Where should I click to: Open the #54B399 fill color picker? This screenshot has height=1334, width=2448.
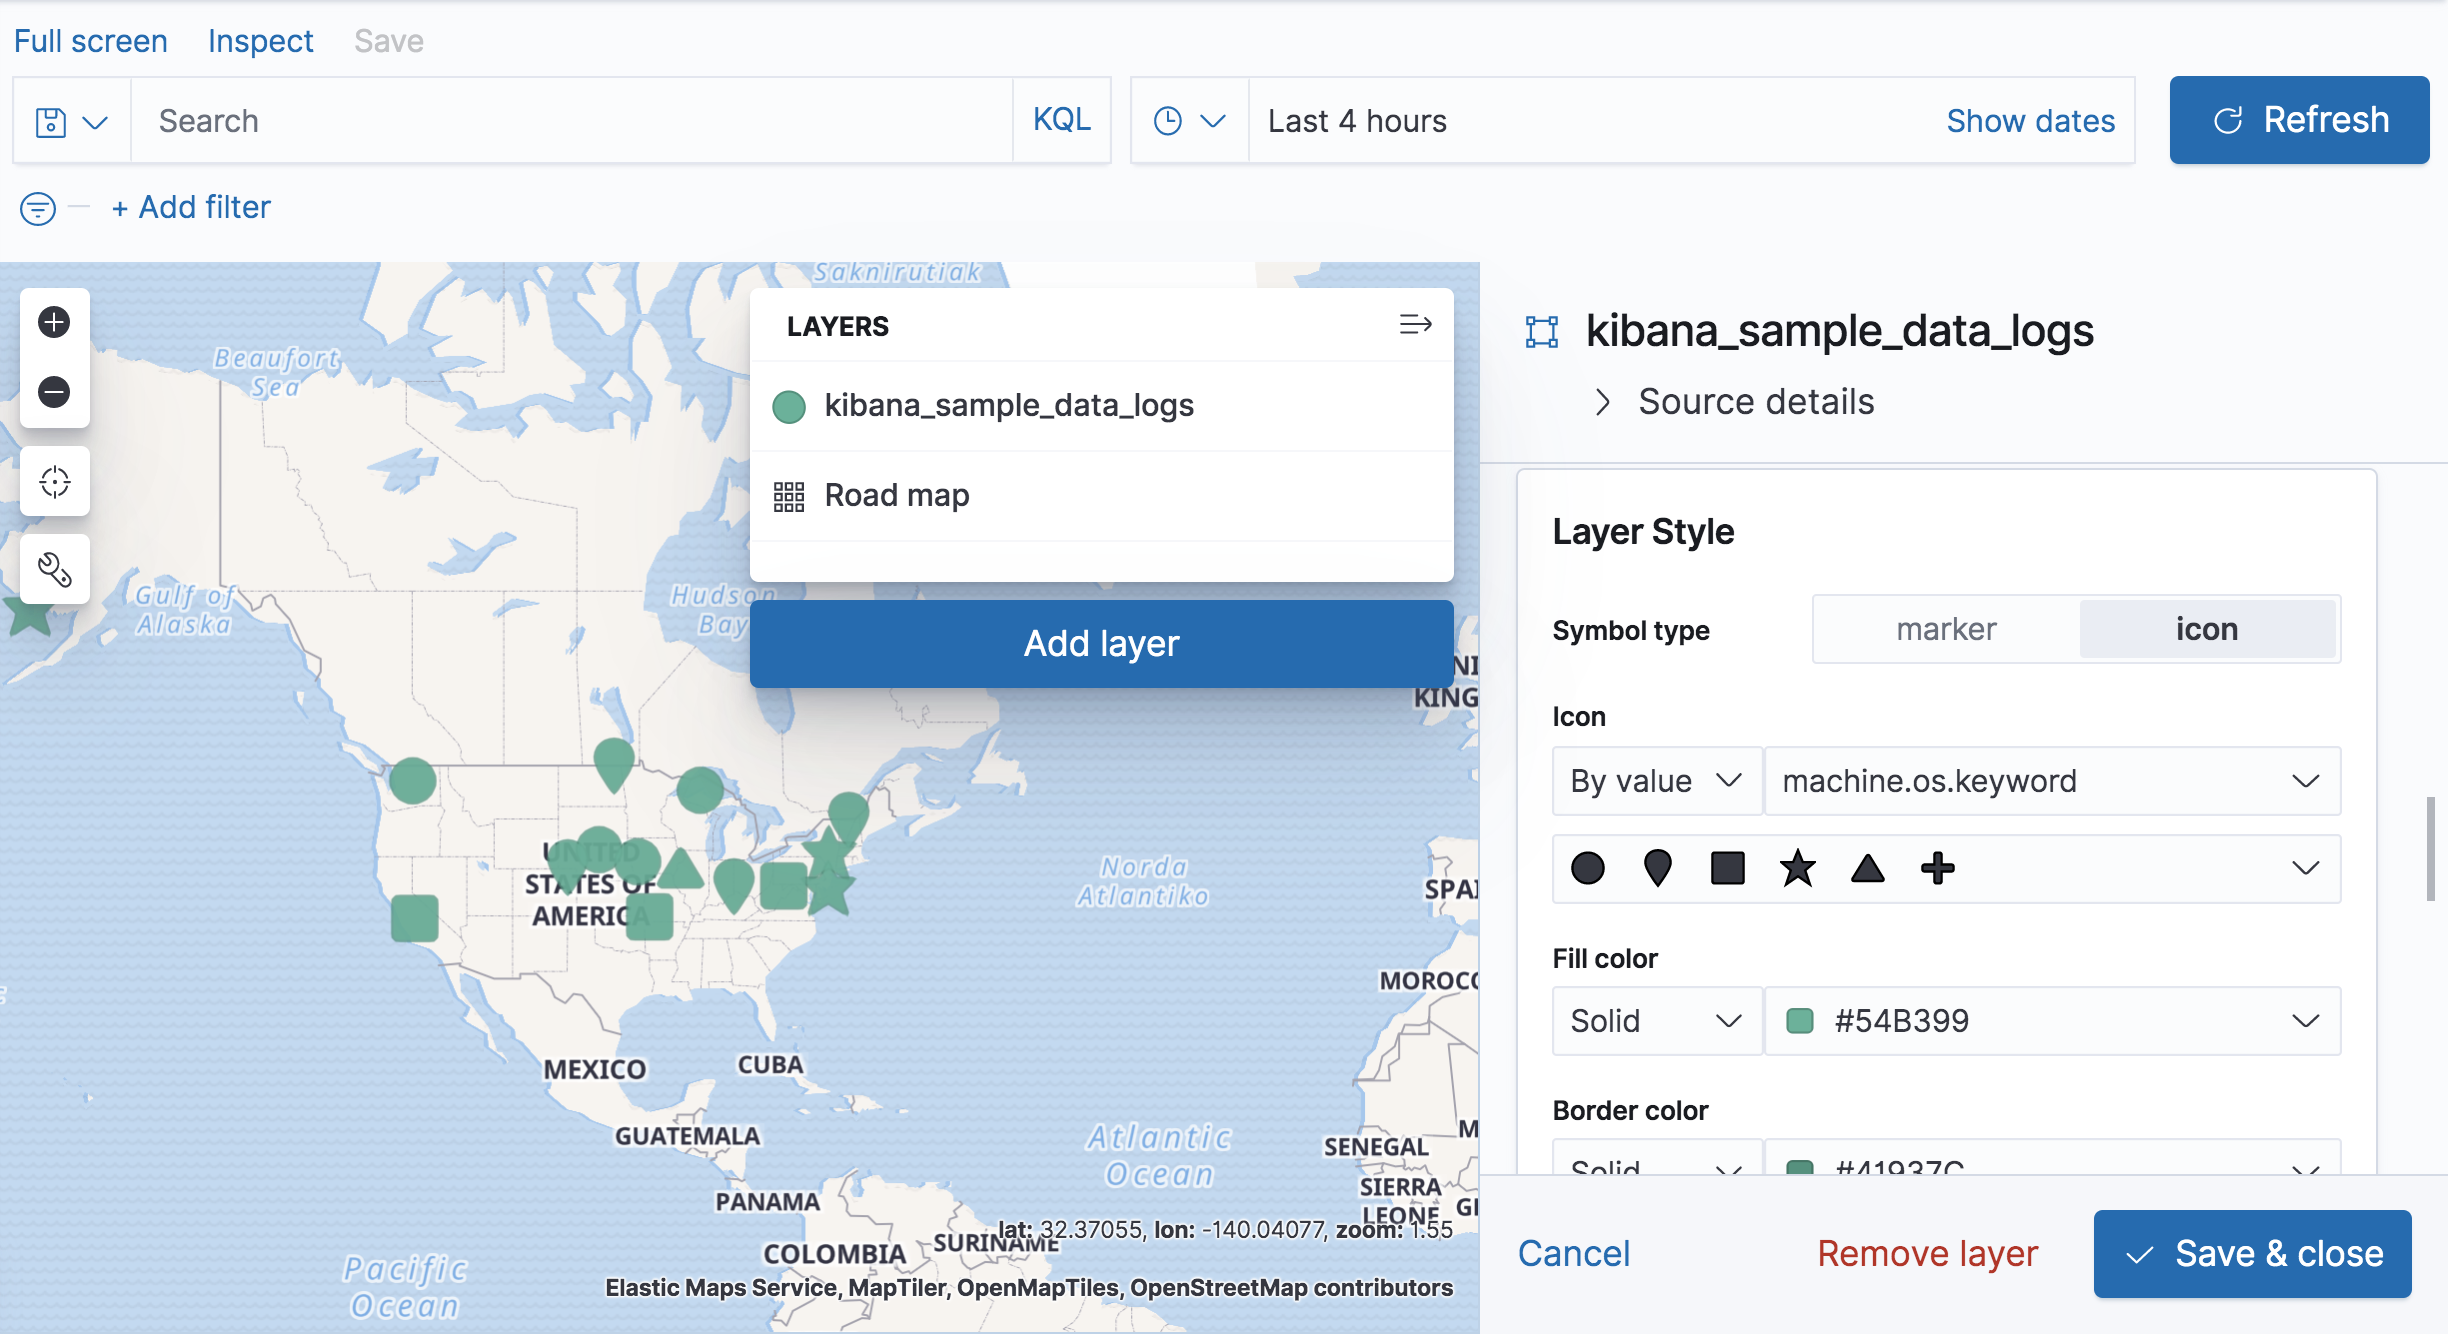[x=2050, y=1021]
